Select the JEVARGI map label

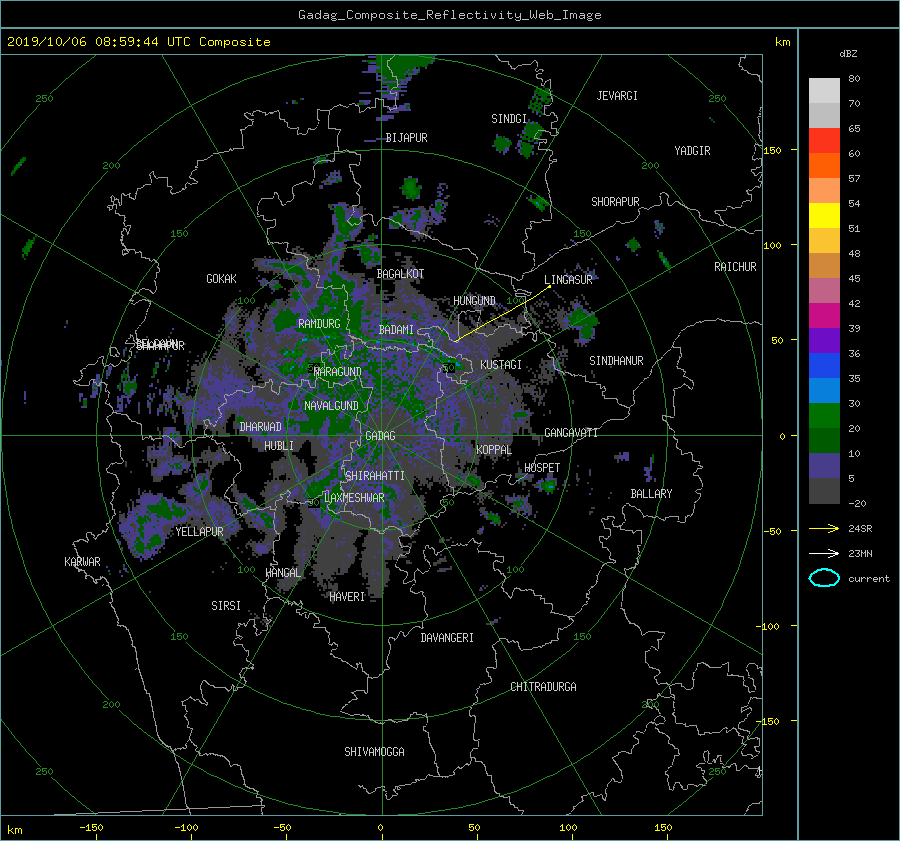617,96
